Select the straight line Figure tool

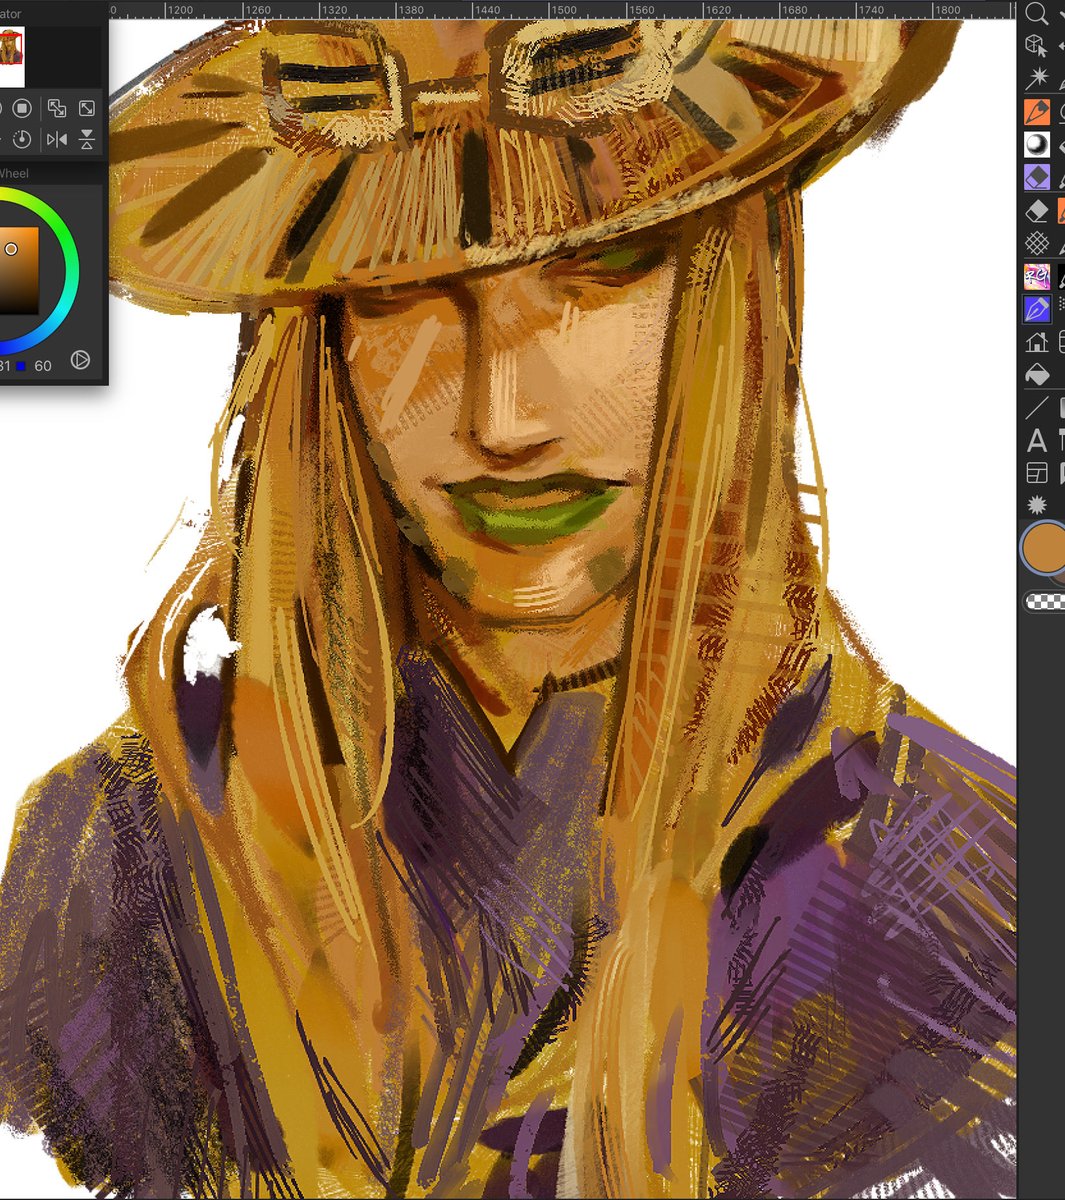click(1037, 407)
